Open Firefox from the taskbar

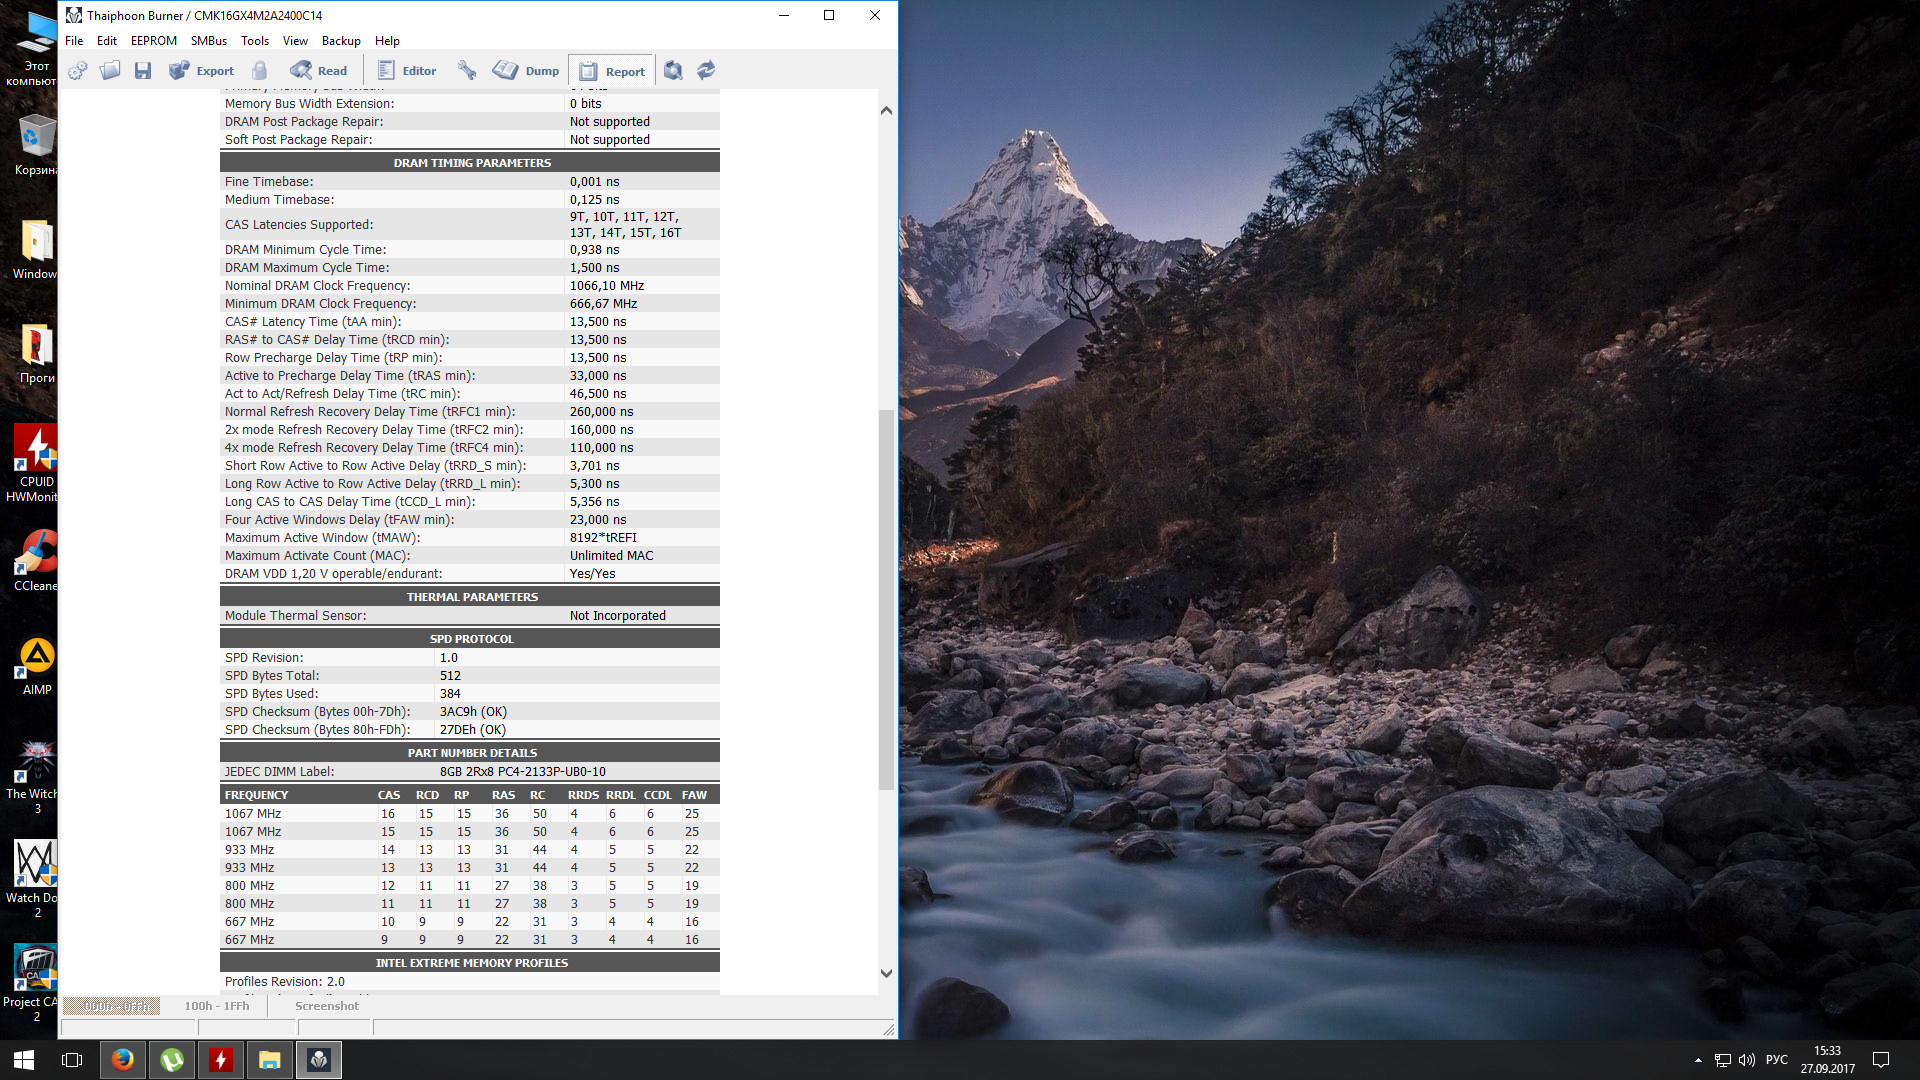tap(123, 1060)
